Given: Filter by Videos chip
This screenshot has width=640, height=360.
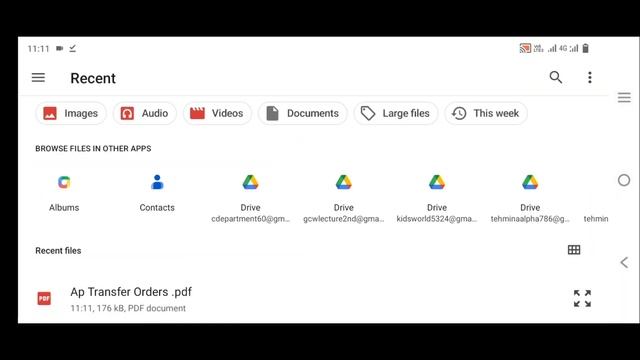Looking at the screenshot, I should click(x=217, y=113).
